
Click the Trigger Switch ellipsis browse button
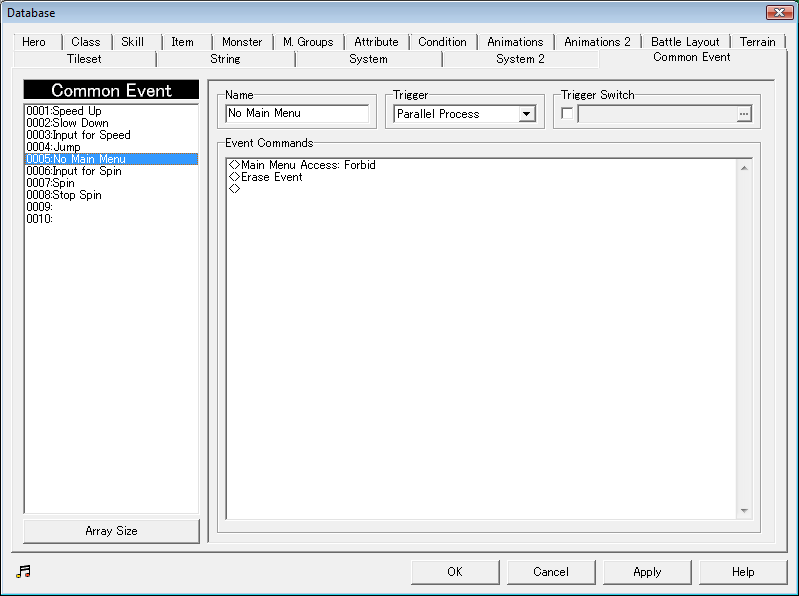tap(743, 114)
